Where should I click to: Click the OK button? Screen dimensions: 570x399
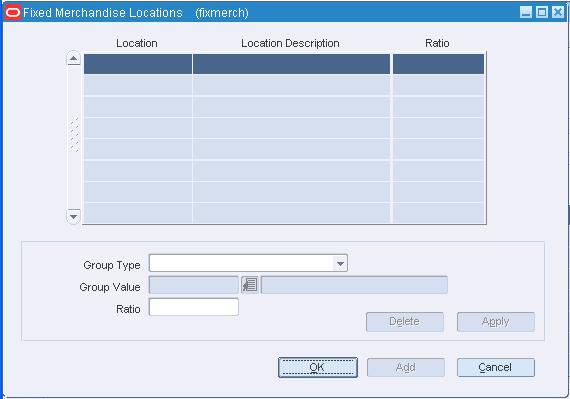(318, 367)
